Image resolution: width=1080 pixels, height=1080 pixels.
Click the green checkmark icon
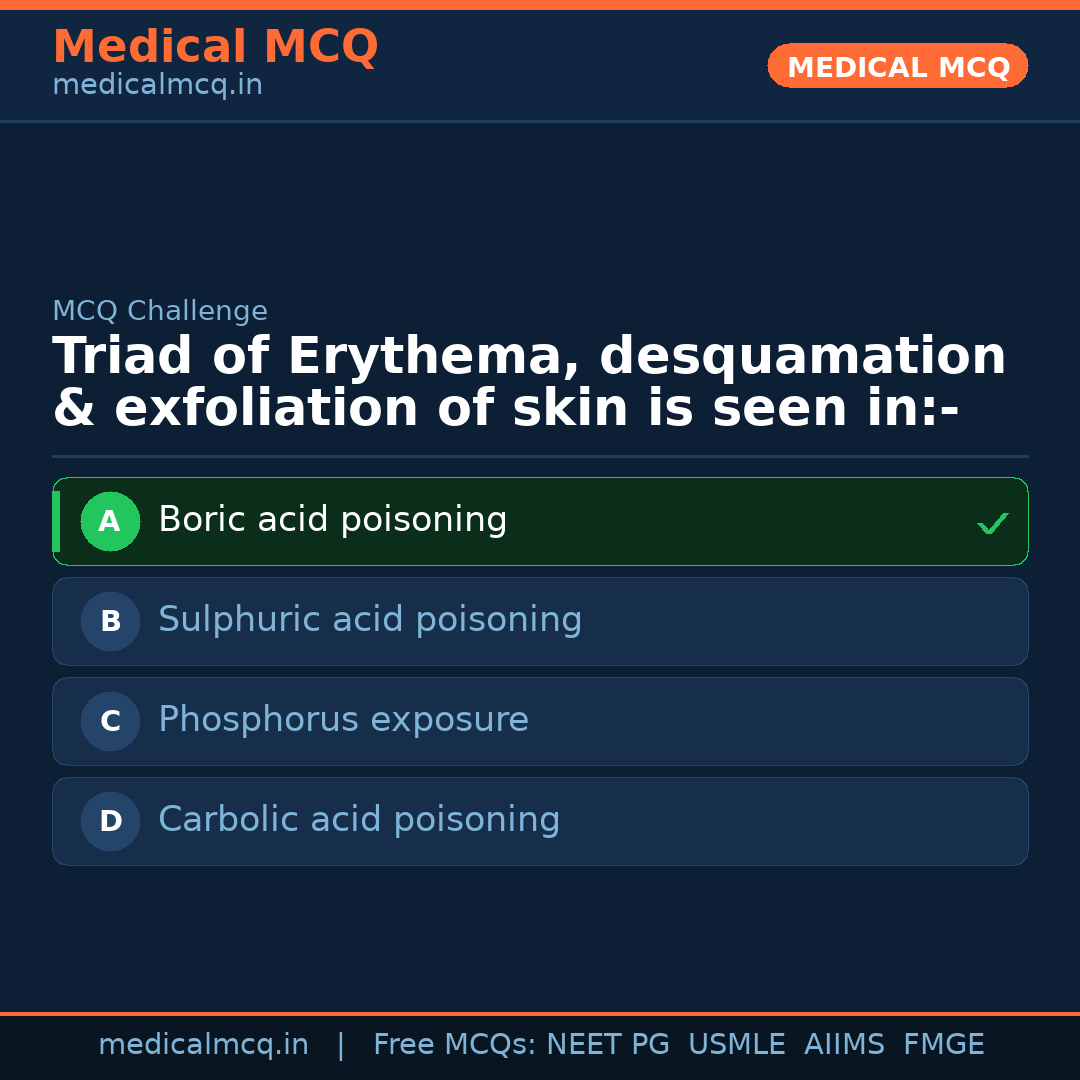[x=992, y=523]
